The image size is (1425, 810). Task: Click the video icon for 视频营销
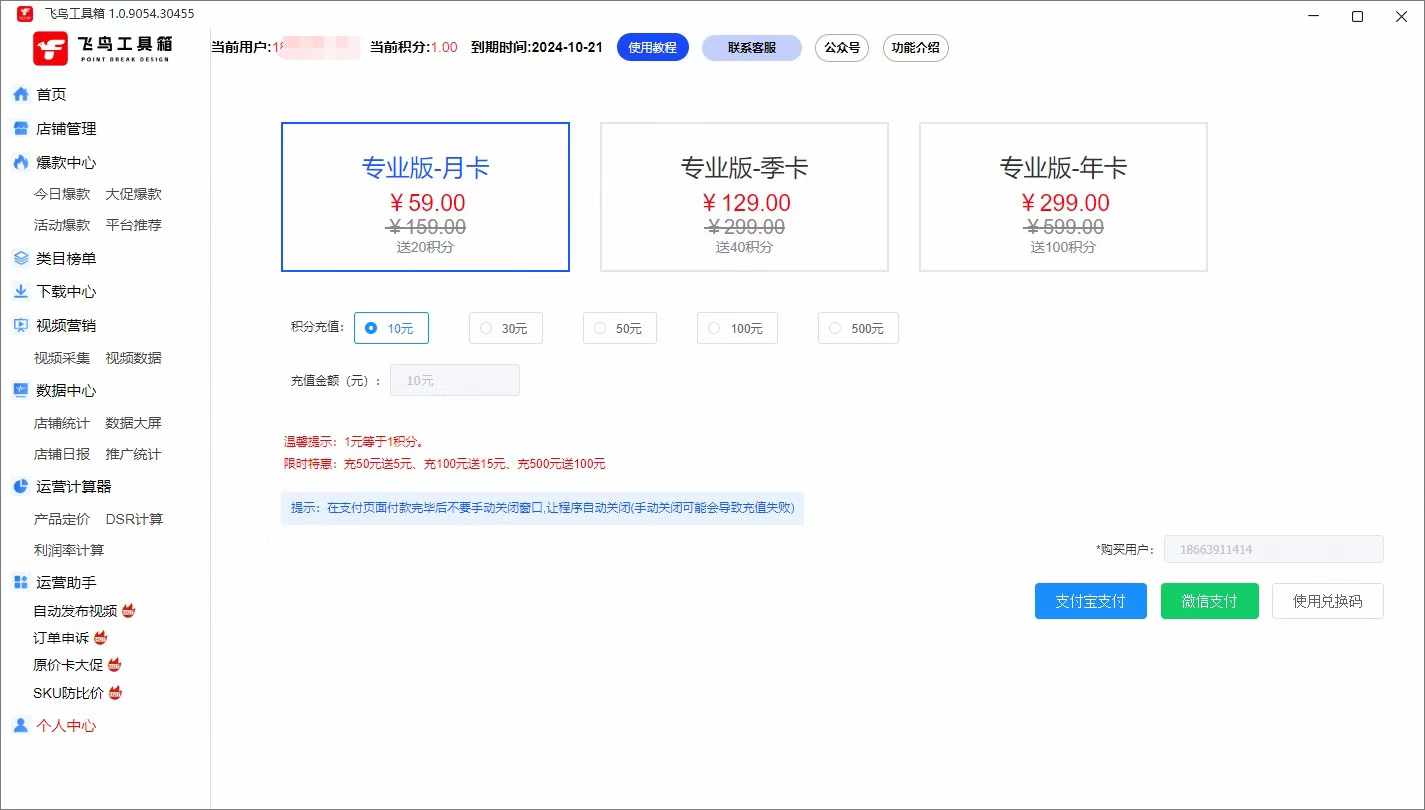pos(20,325)
